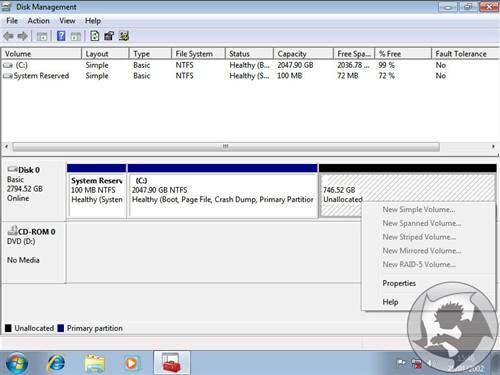The height and width of the screenshot is (375, 500).
Task: Click the blue Primary partition legend swatch
Action: pyautogui.click(x=61, y=328)
